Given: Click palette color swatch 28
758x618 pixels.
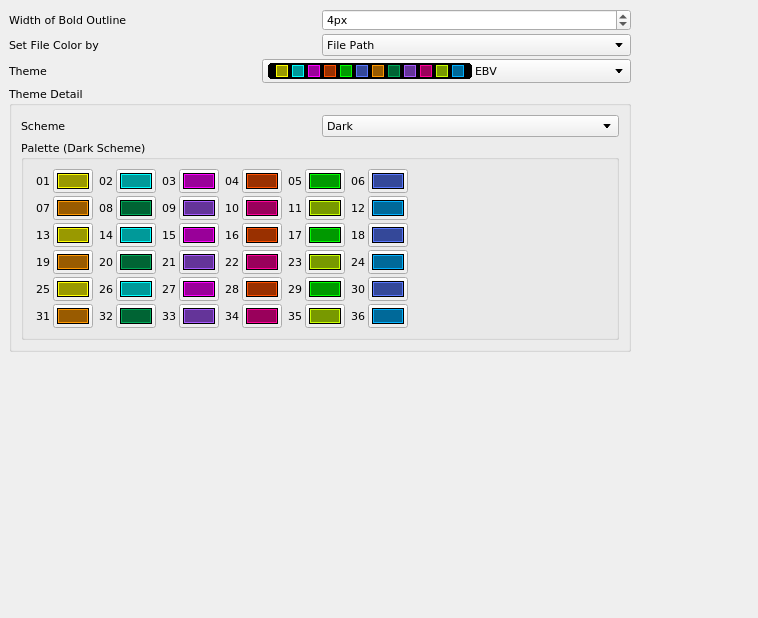Looking at the screenshot, I should [x=262, y=289].
